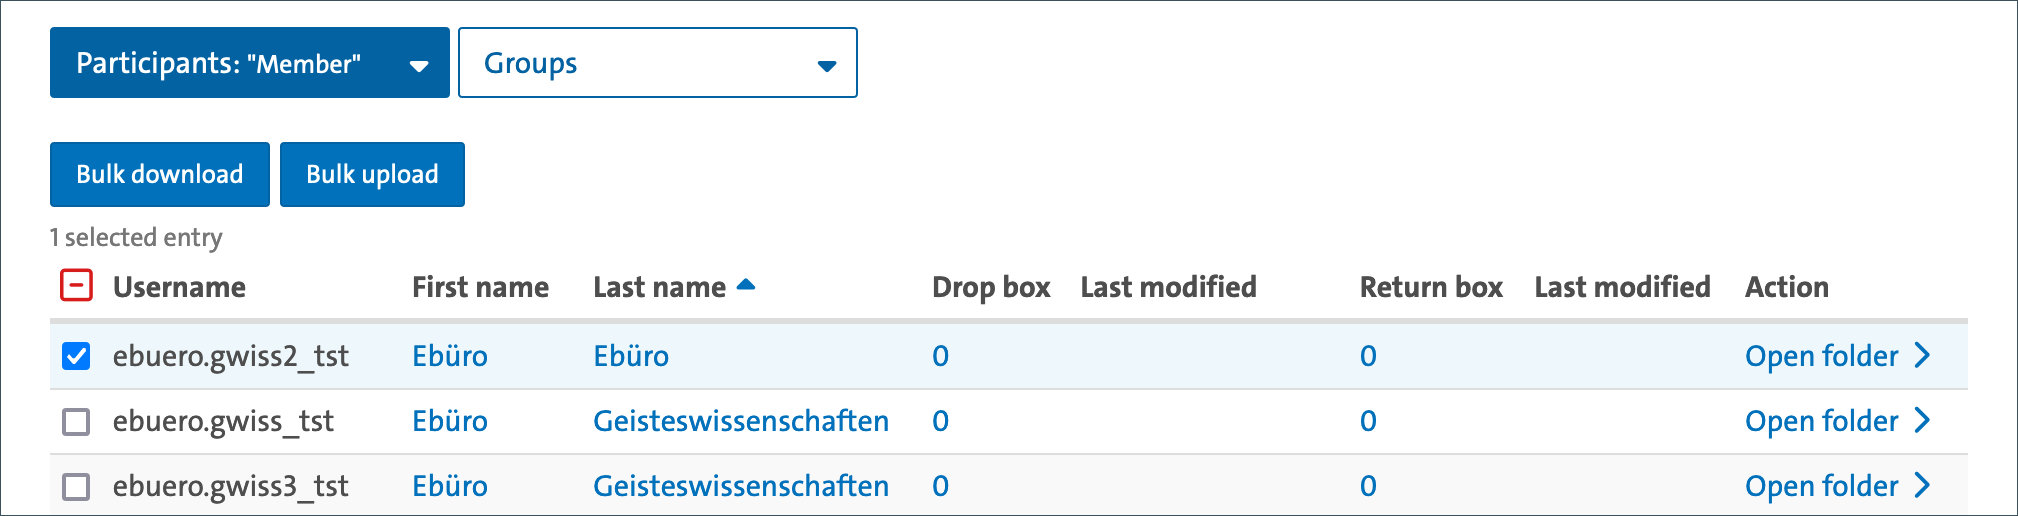Click chevron icon beside ebuero.gwiss3_tst Open folder
Viewport: 2018px width, 516px height.
(x=1922, y=486)
